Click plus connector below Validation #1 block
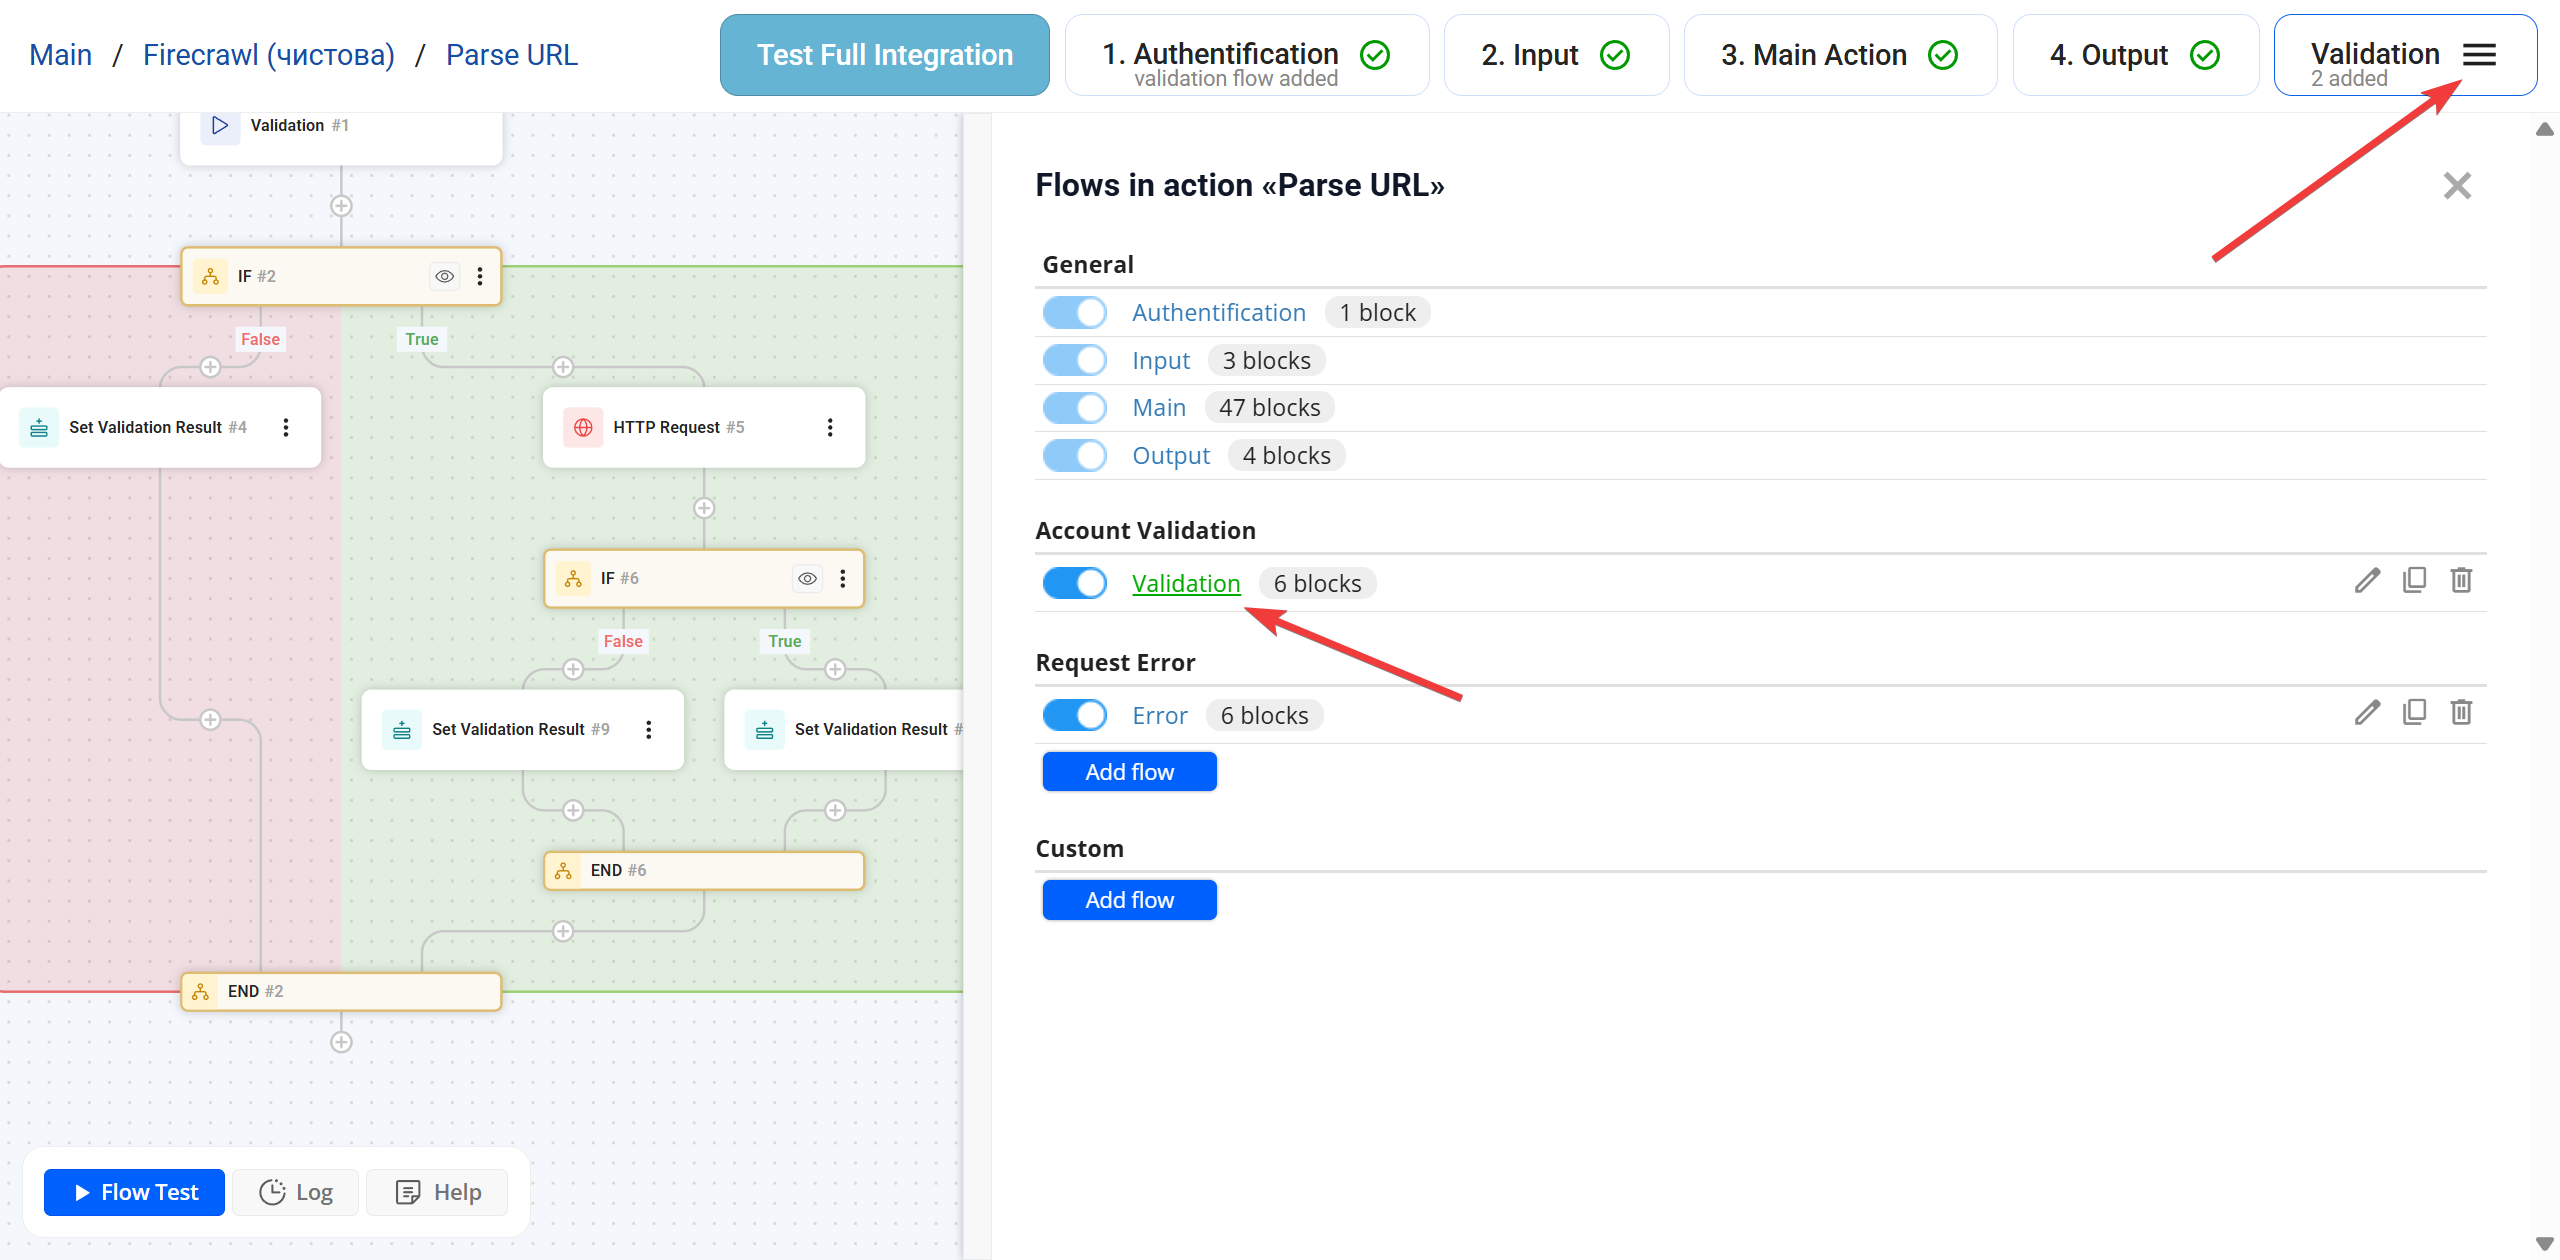The image size is (2560, 1260). coord(341,206)
